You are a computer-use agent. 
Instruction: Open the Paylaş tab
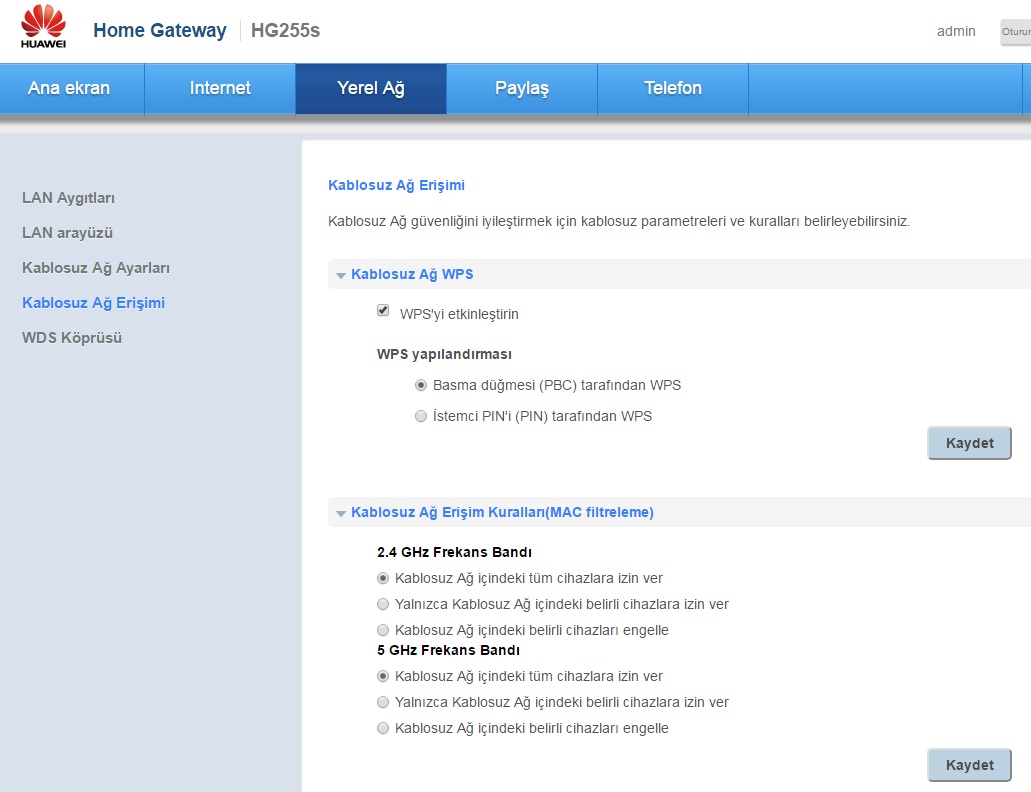[522, 88]
